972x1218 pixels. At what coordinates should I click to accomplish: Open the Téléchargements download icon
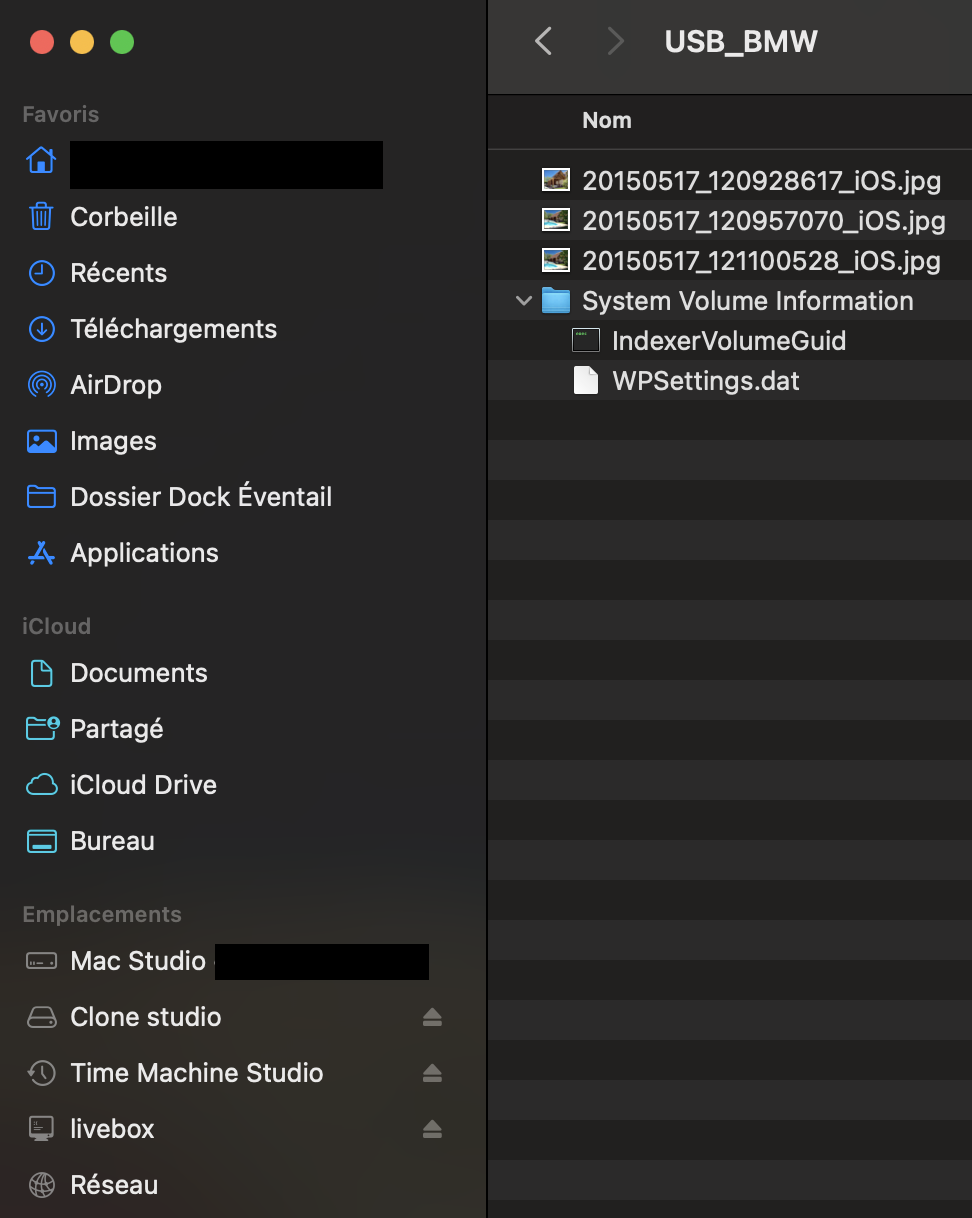pos(41,329)
